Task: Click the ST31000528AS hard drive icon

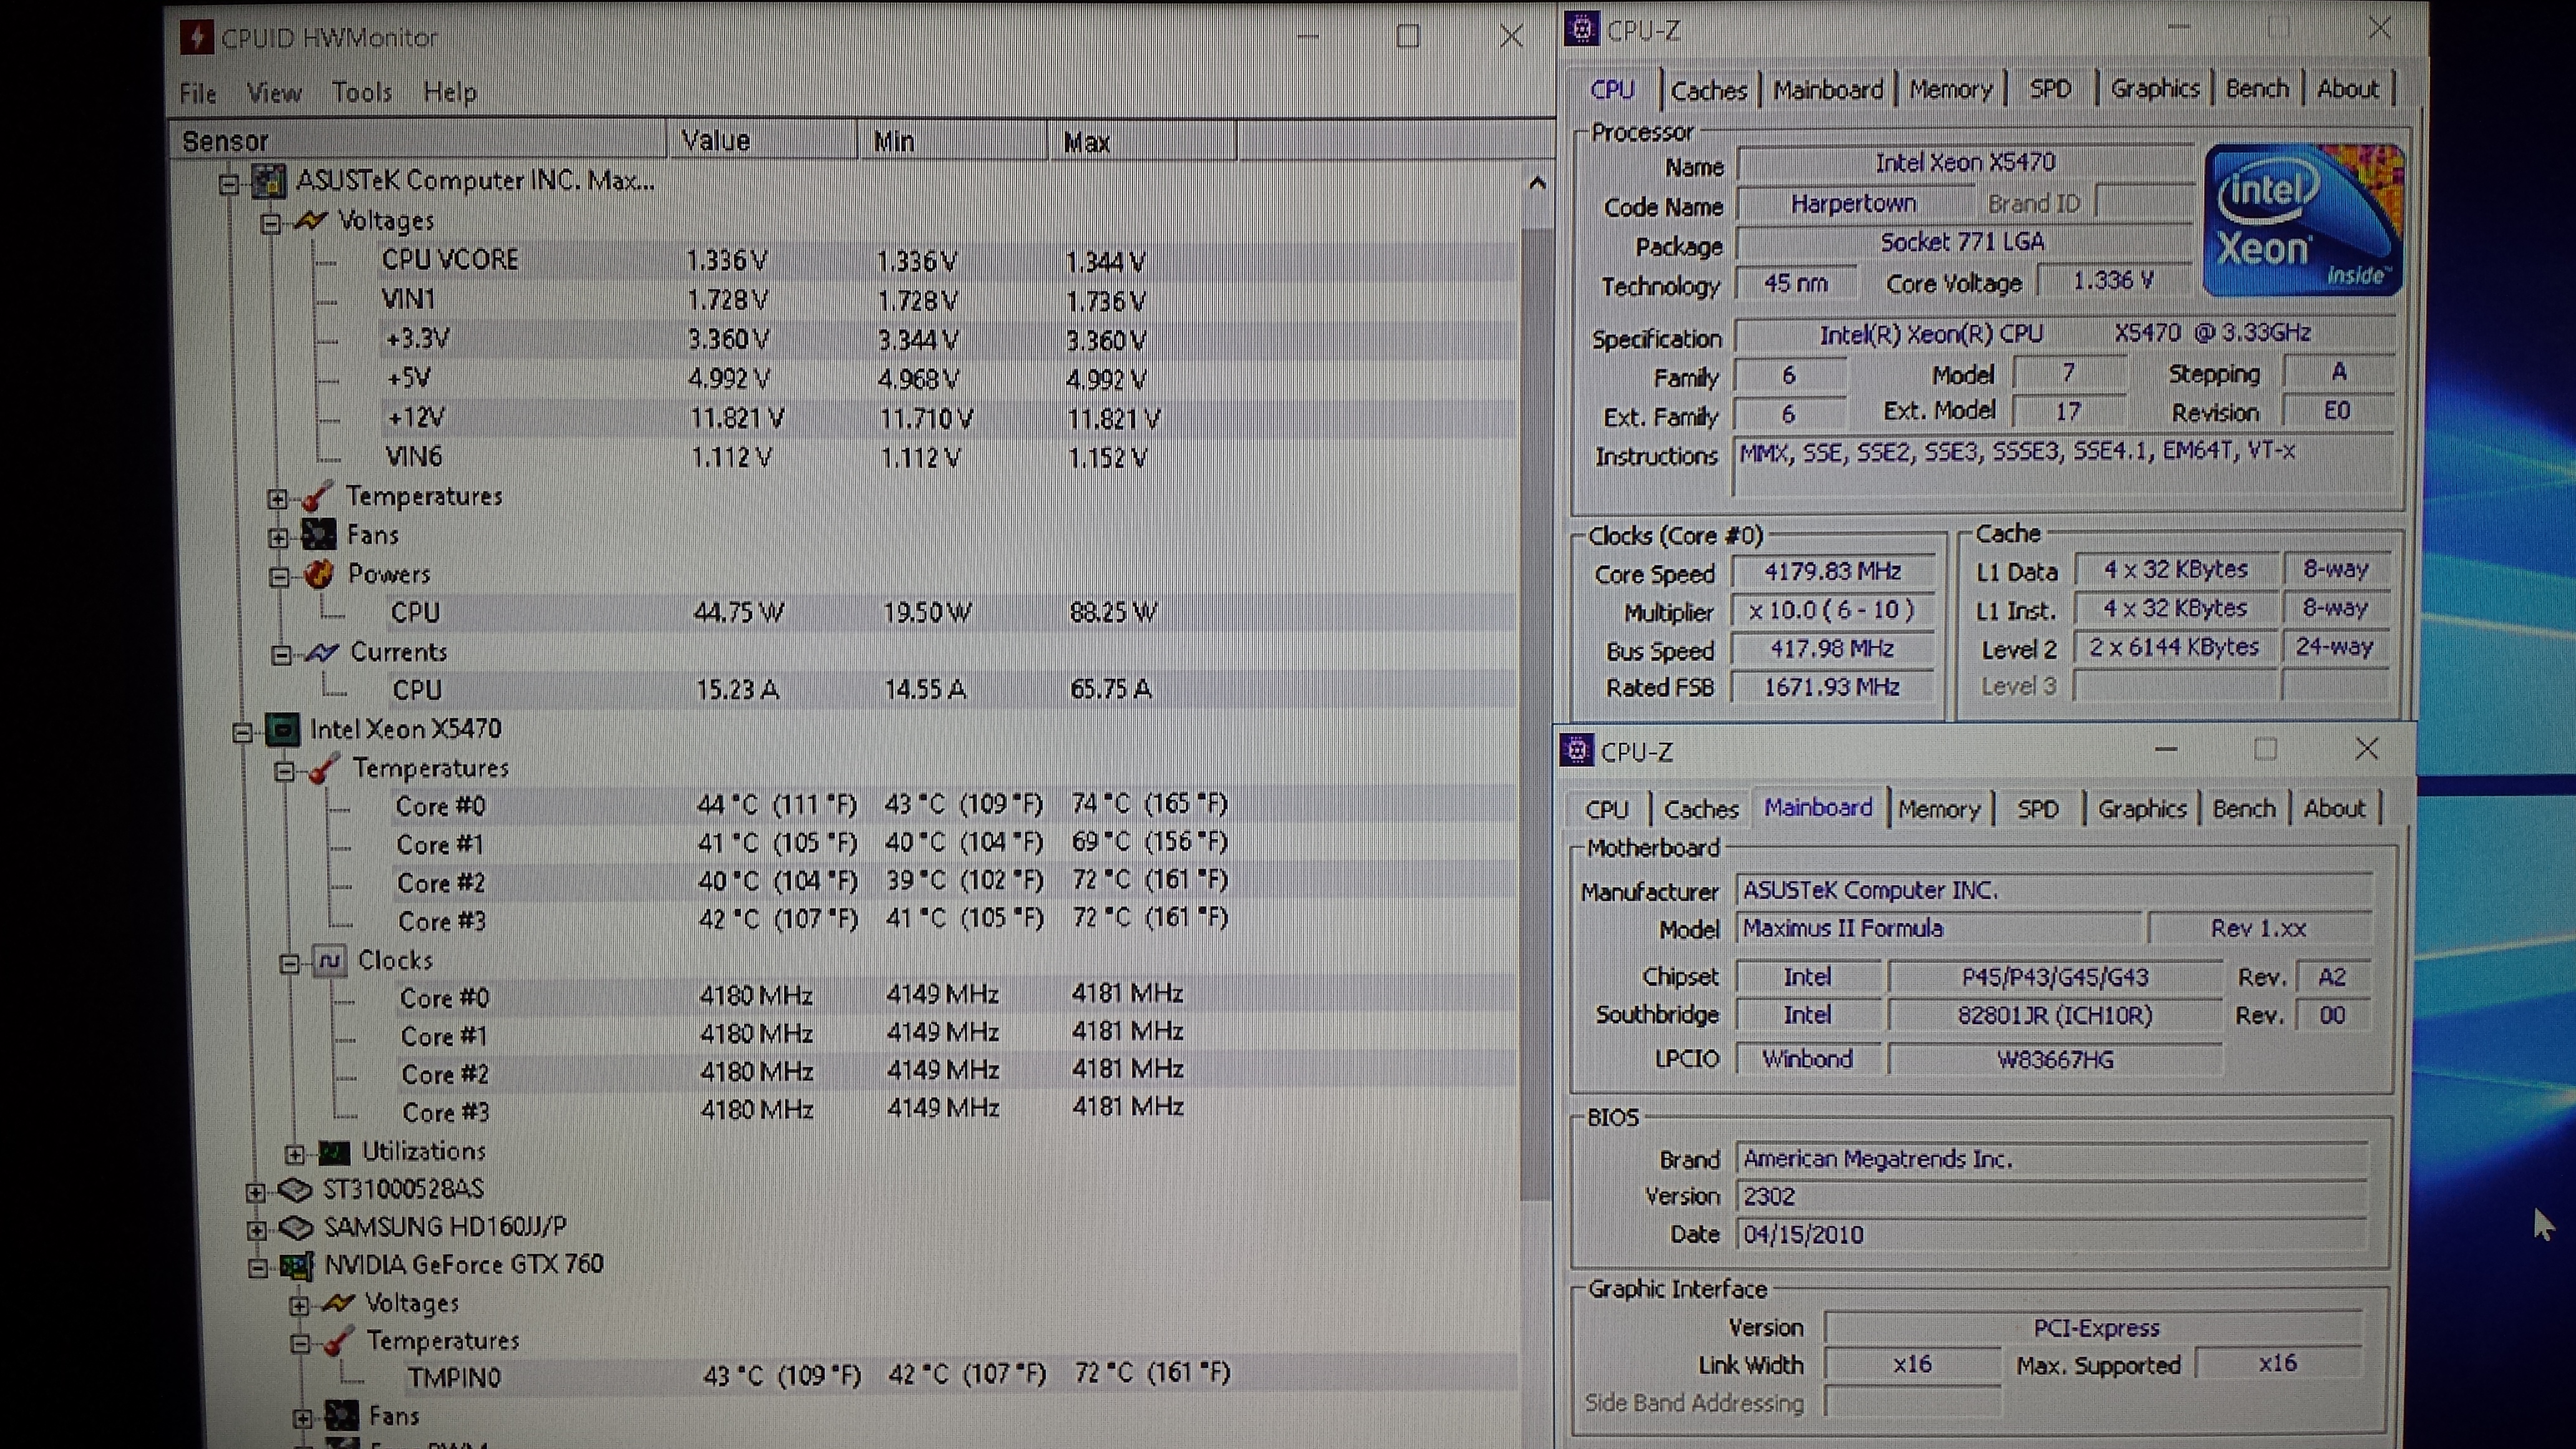Action: pos(295,1189)
